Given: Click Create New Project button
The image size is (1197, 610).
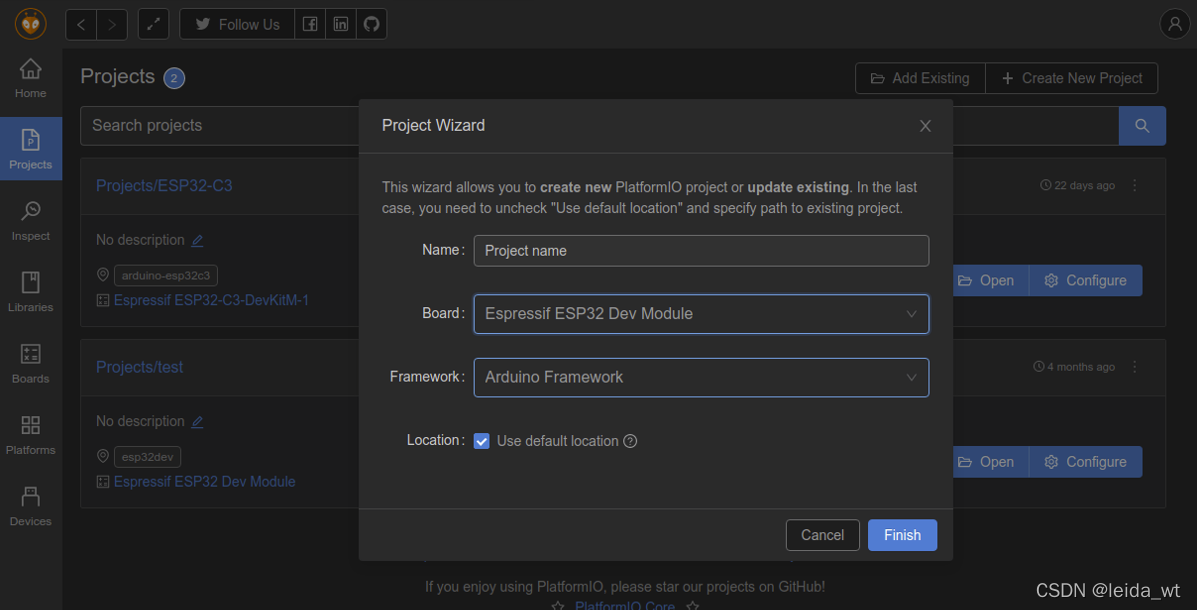Looking at the screenshot, I should [1072, 78].
